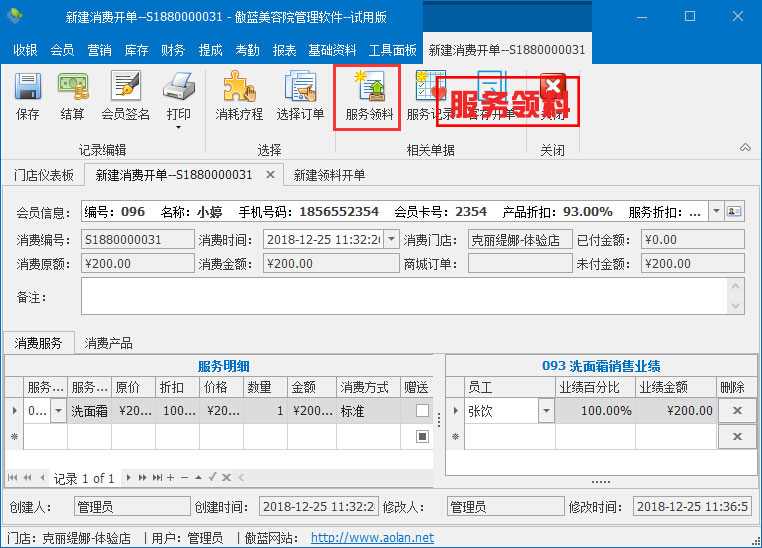Image resolution: width=762 pixels, height=548 pixels.
Task: Open the www.aolan.net website link
Action: pyautogui.click(x=372, y=538)
